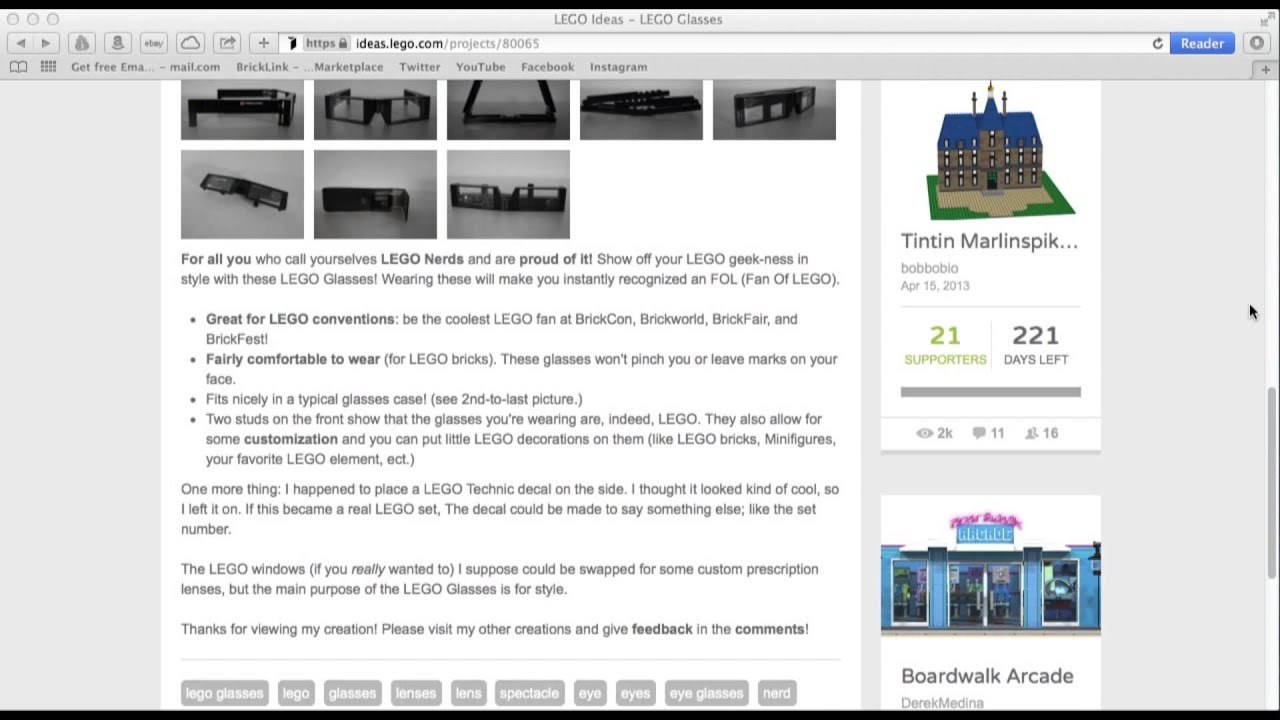Enter full screen using the window's corner arrows
Image resolution: width=1280 pixels, height=720 pixels.
pos(1267,19)
